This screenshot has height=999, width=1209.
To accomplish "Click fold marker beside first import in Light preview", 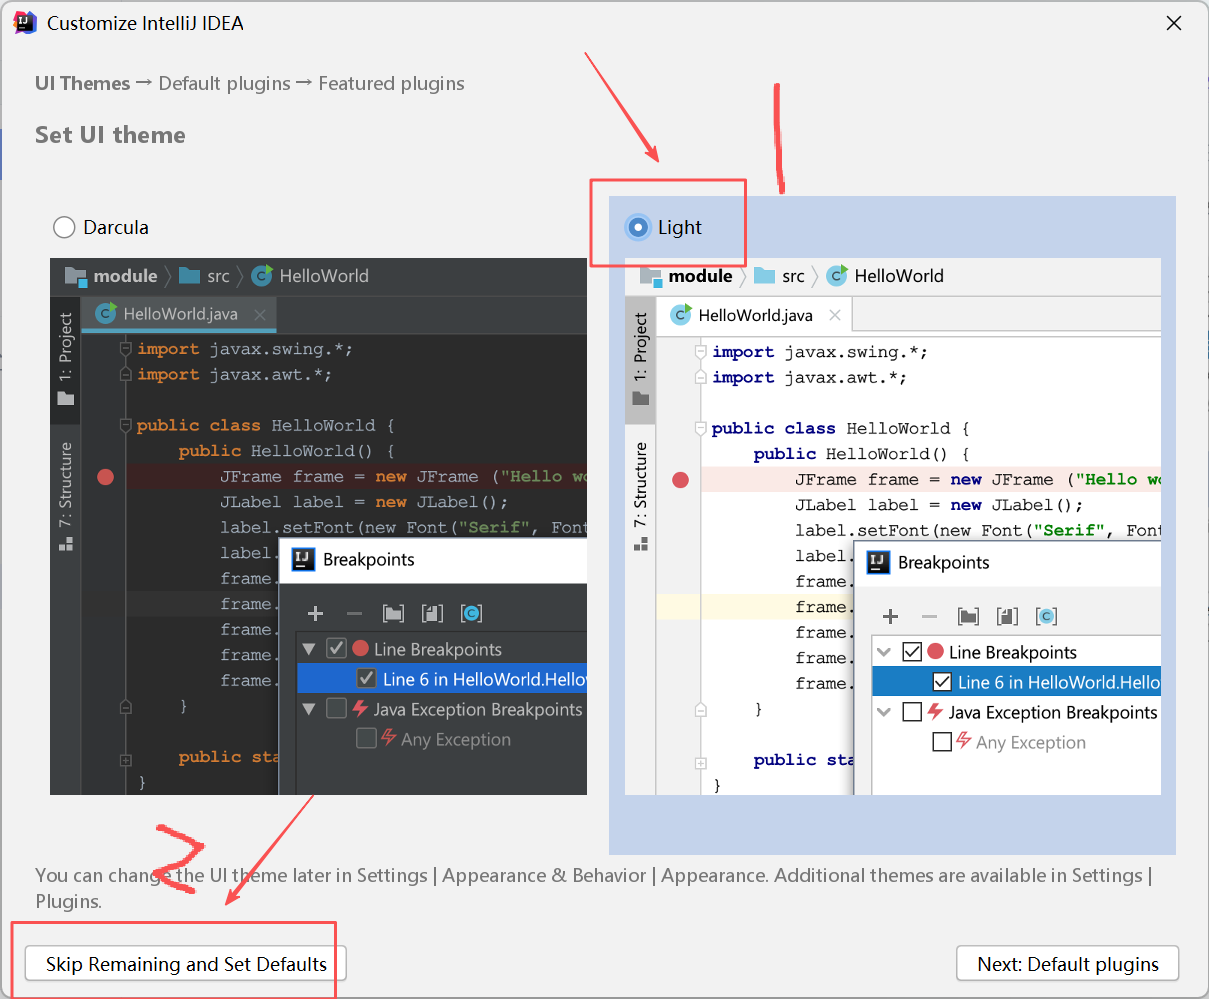I will click(701, 352).
